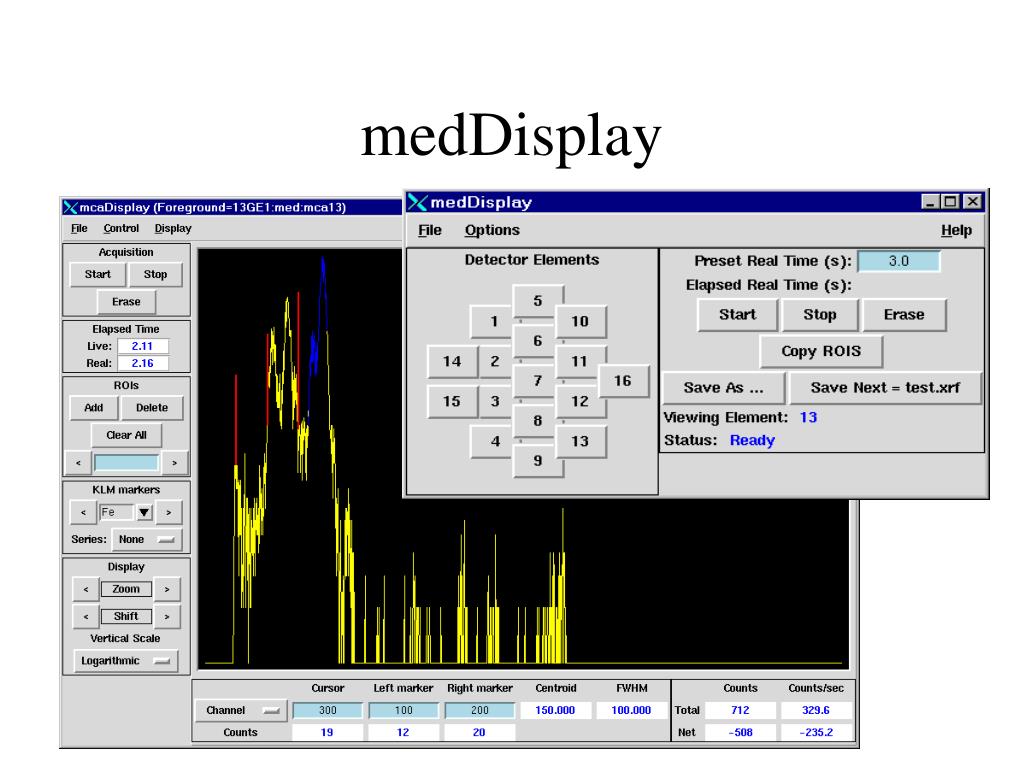Open the Channel units option menu
Screen dimensions: 1024x768
(x=240, y=711)
